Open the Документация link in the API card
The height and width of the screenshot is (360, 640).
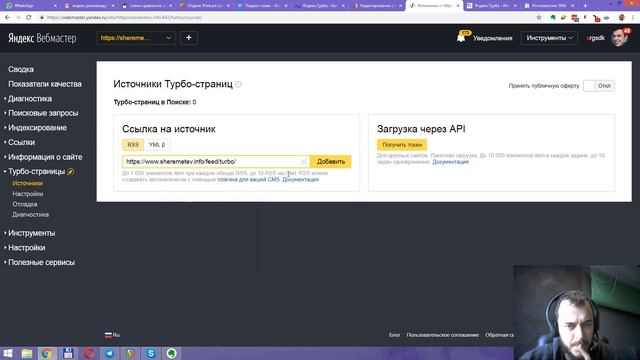click(x=451, y=162)
